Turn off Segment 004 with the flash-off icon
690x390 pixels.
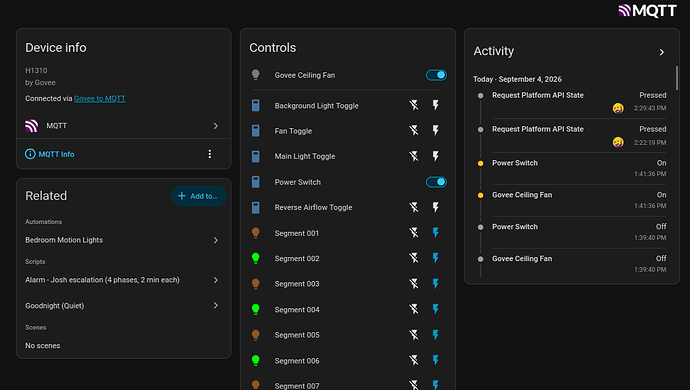(x=414, y=309)
